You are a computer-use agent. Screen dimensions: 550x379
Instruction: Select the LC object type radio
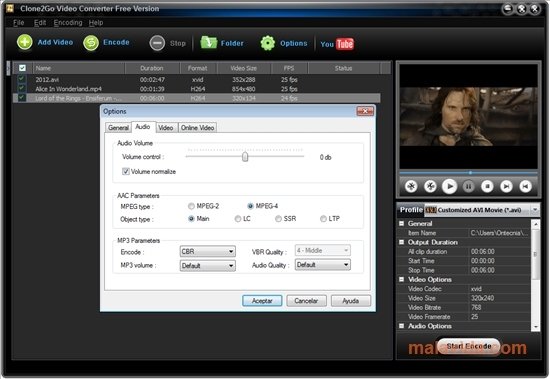[238, 219]
